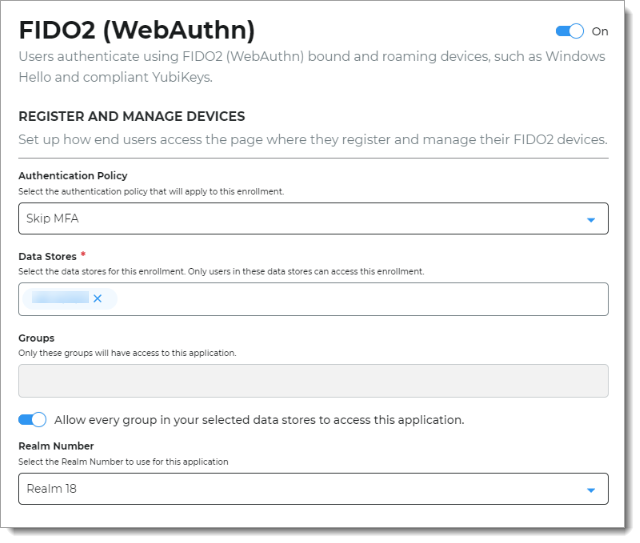Click the Data Stores label

pyautogui.click(x=47, y=256)
